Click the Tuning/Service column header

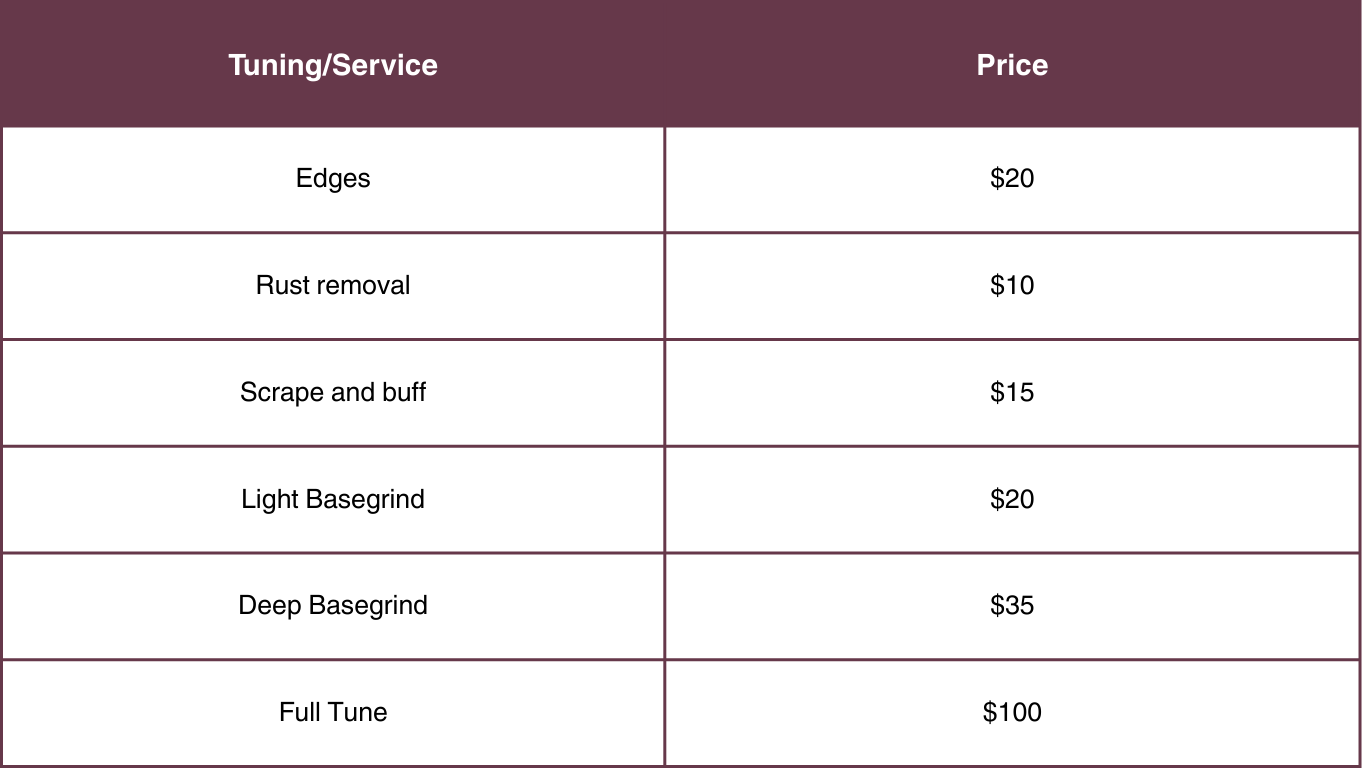[333, 65]
